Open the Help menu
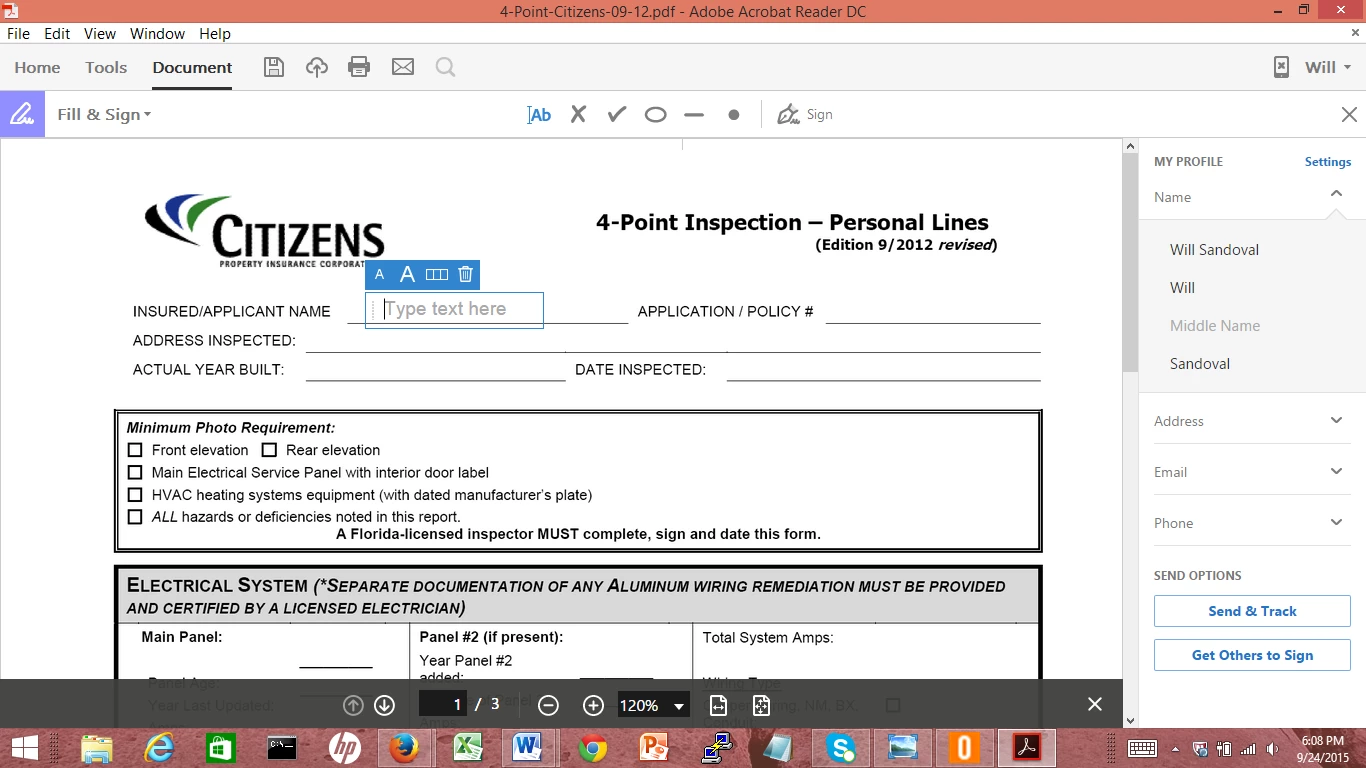Screen dimensions: 1366x768 [x=215, y=33]
